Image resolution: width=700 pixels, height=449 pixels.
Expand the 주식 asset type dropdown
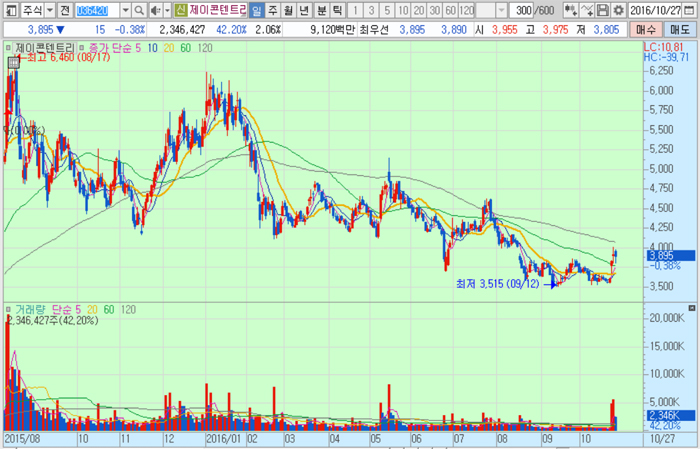point(48,10)
